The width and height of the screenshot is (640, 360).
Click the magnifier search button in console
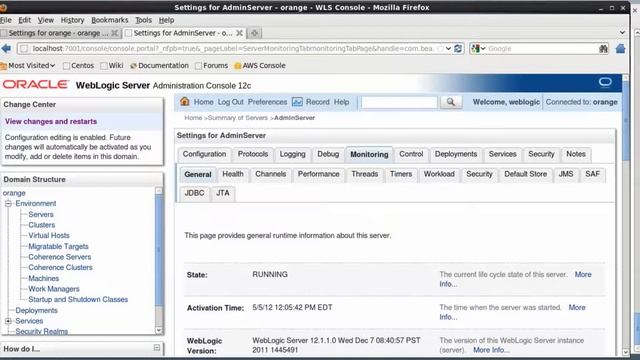(451, 102)
